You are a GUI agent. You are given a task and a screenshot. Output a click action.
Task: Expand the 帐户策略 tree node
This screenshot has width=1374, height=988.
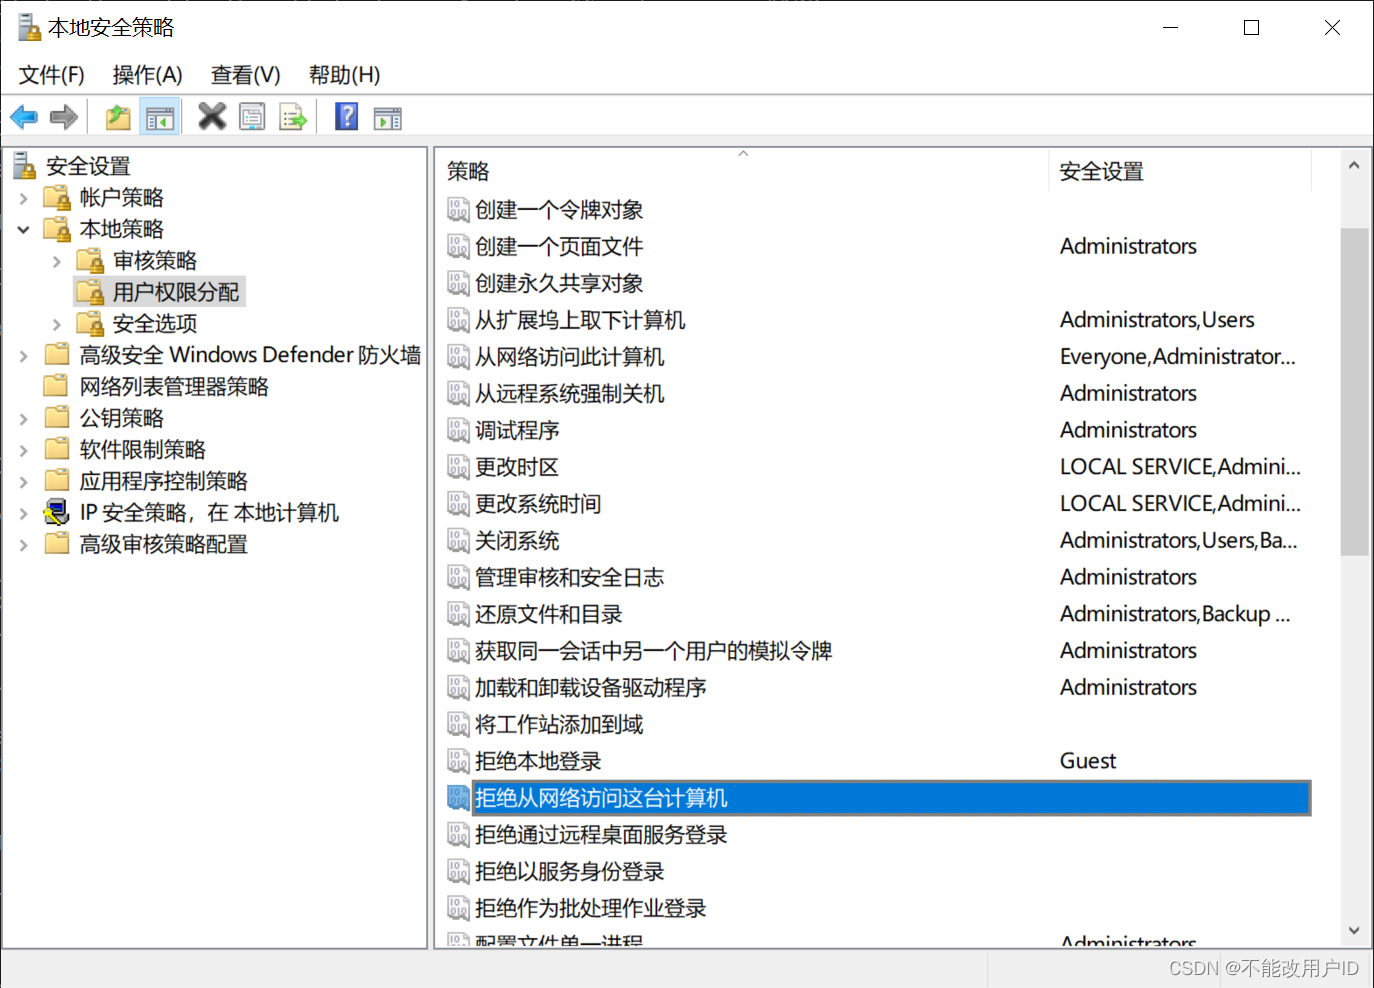pos(24,198)
